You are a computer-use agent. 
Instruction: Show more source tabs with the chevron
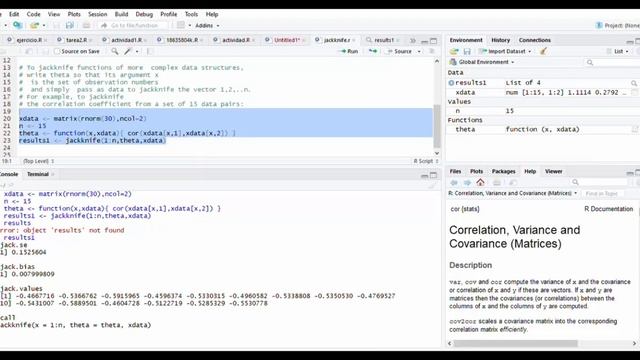(413, 40)
